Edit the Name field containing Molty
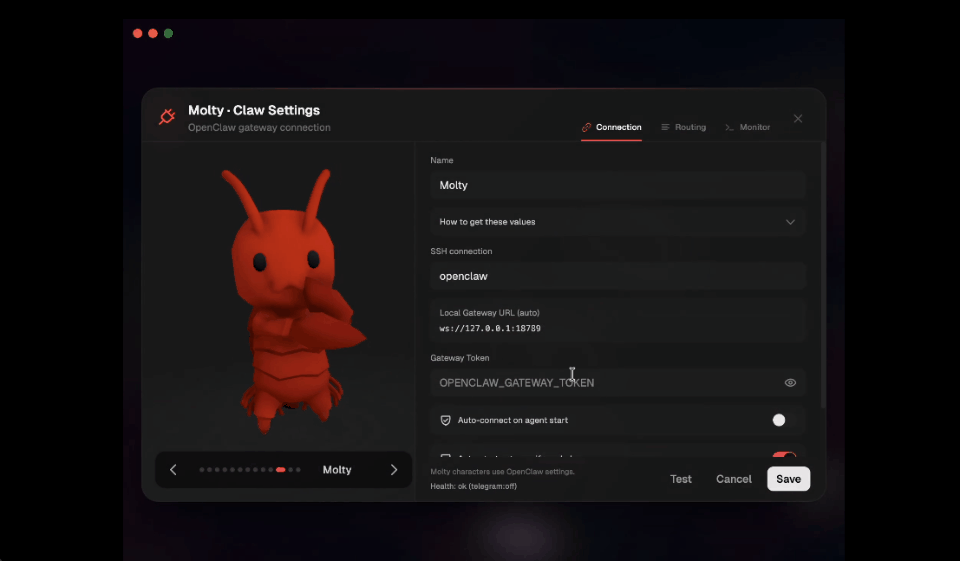Screen dimensions: 960x561 click(617, 185)
